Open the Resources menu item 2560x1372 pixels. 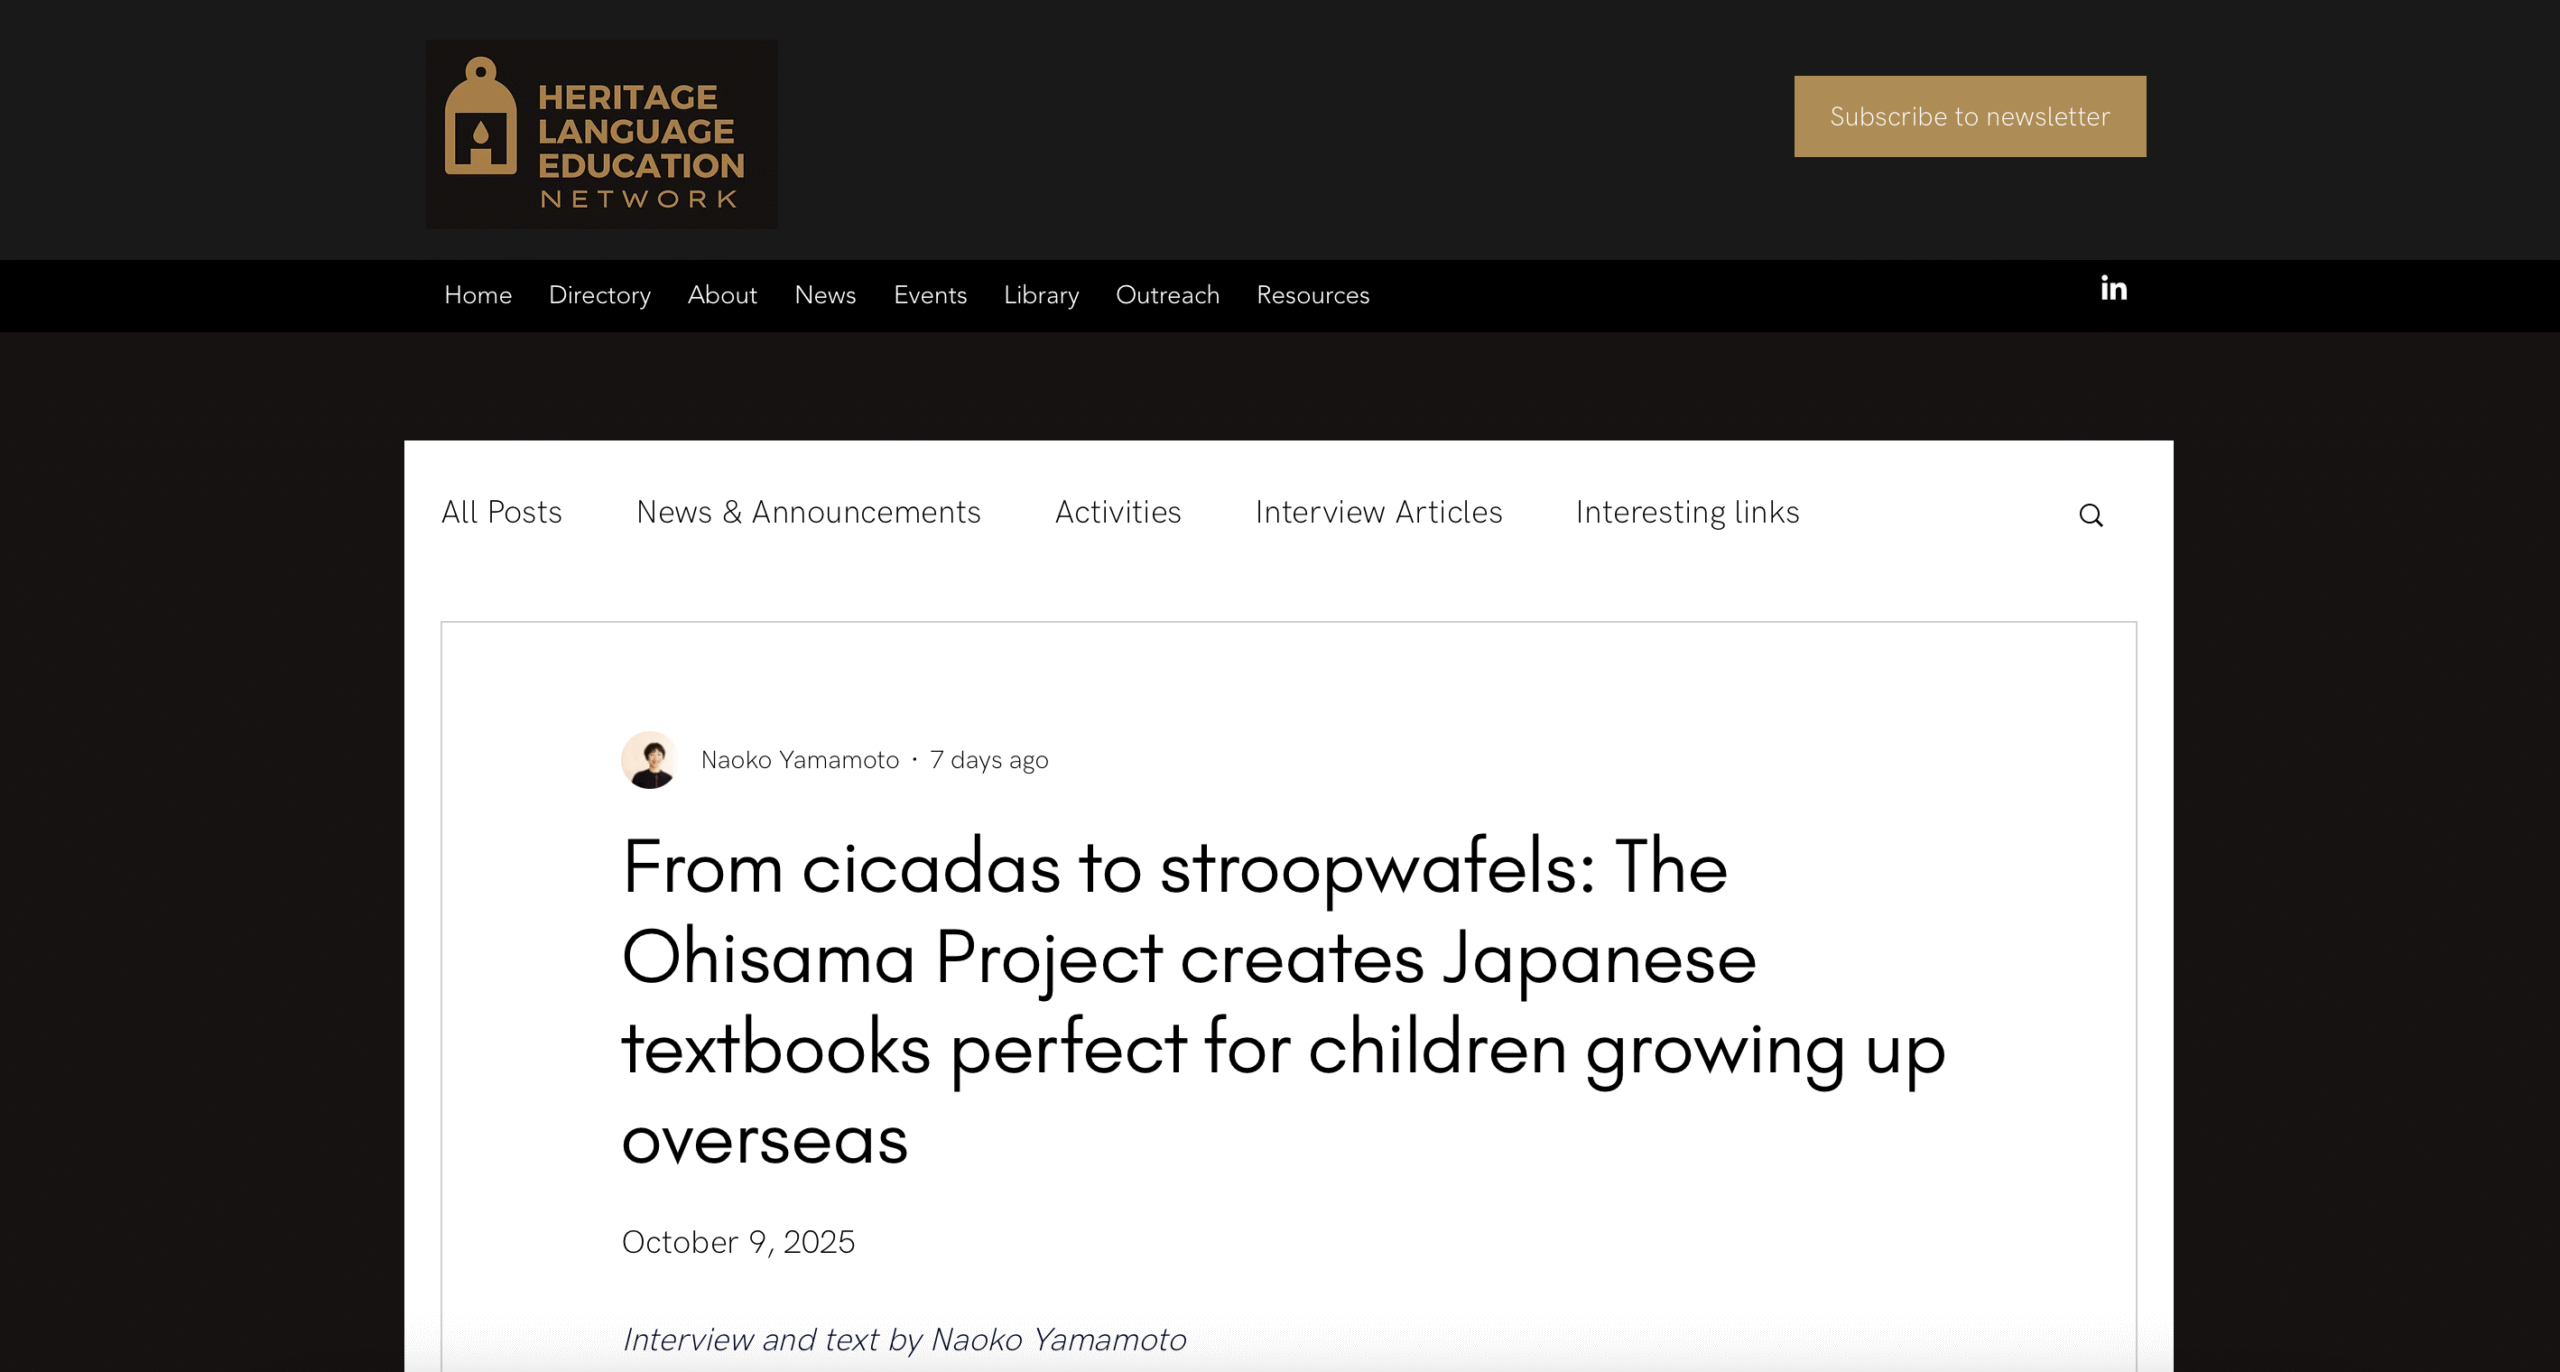coord(1312,295)
